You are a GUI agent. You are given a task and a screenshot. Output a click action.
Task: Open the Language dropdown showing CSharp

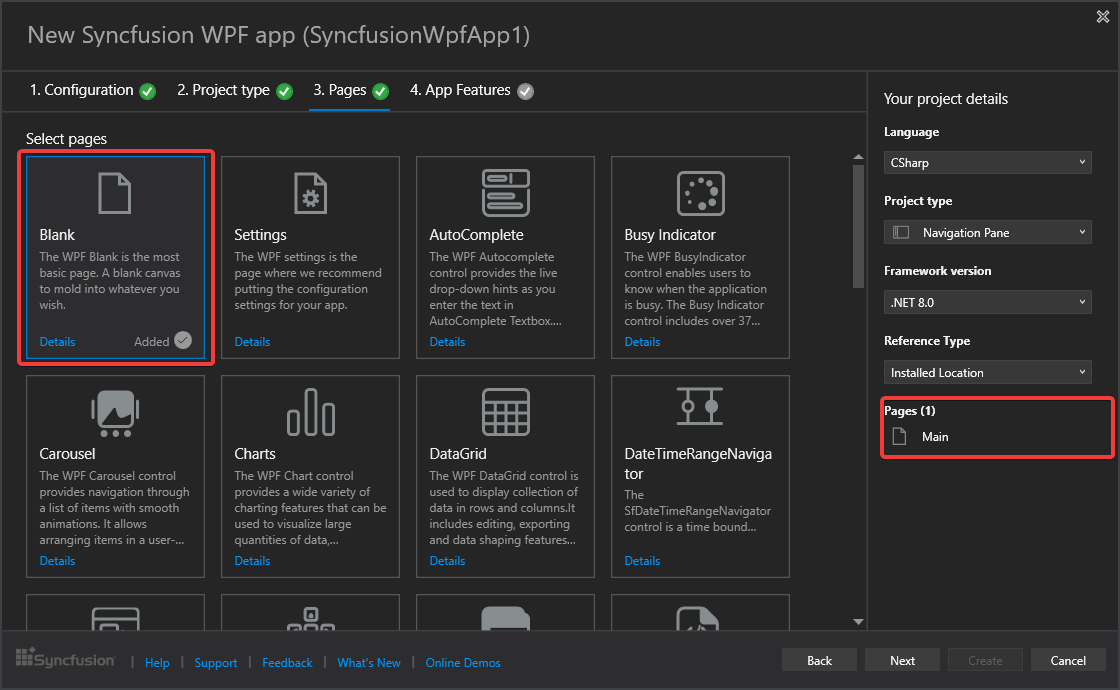click(987, 162)
